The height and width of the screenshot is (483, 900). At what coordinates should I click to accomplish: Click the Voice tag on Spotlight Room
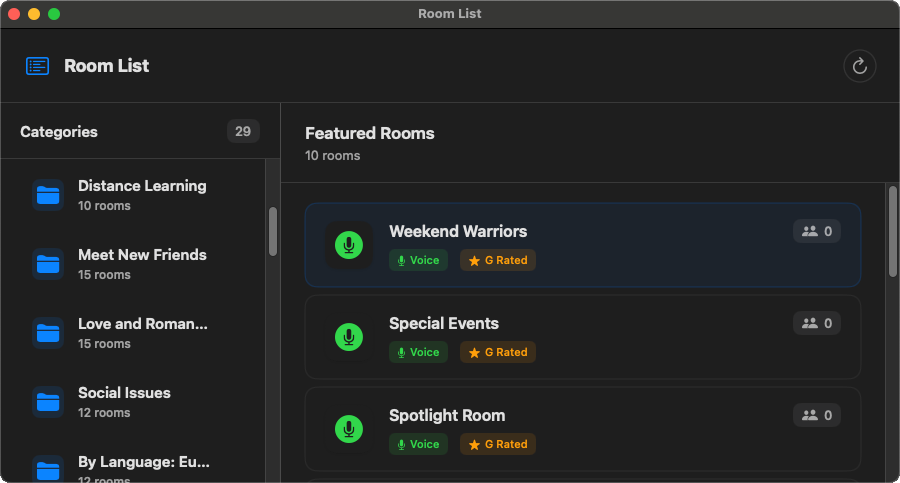(x=418, y=444)
